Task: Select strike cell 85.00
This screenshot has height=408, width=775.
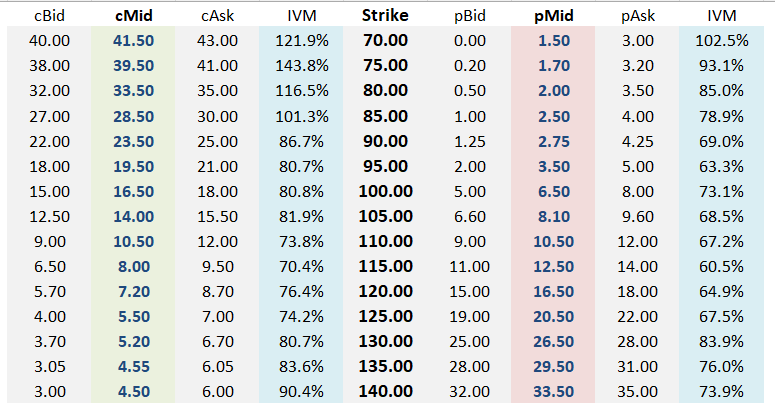Action: [386, 116]
